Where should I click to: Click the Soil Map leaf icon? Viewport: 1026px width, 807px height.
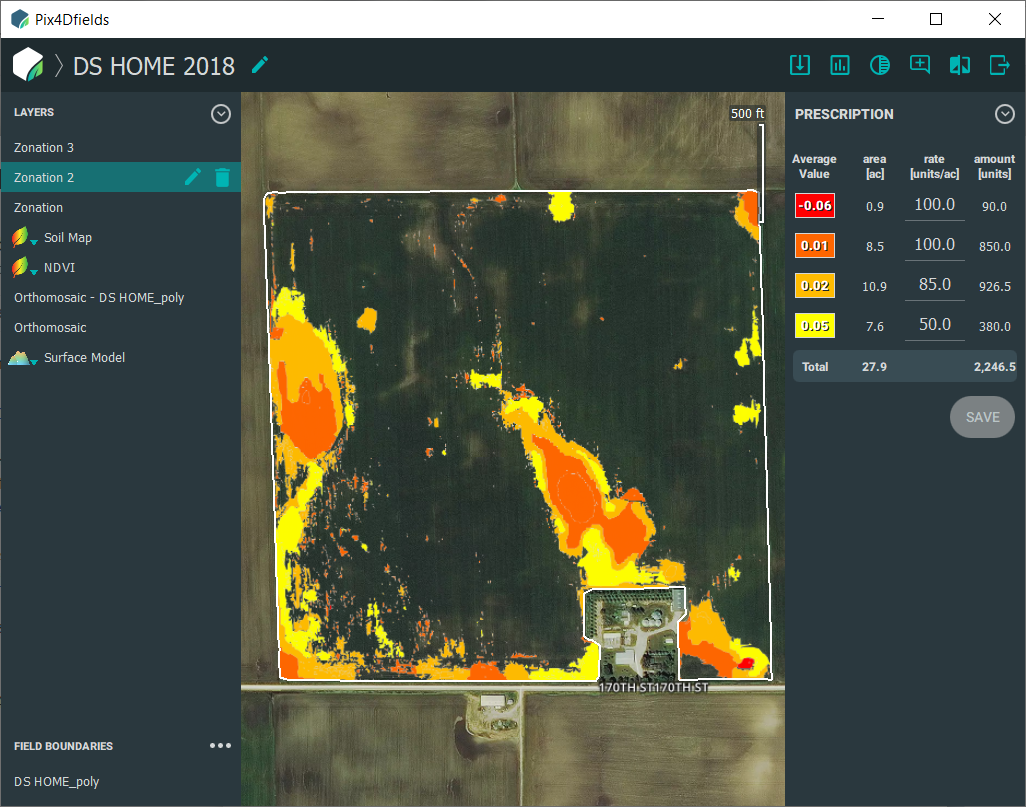(x=20, y=237)
